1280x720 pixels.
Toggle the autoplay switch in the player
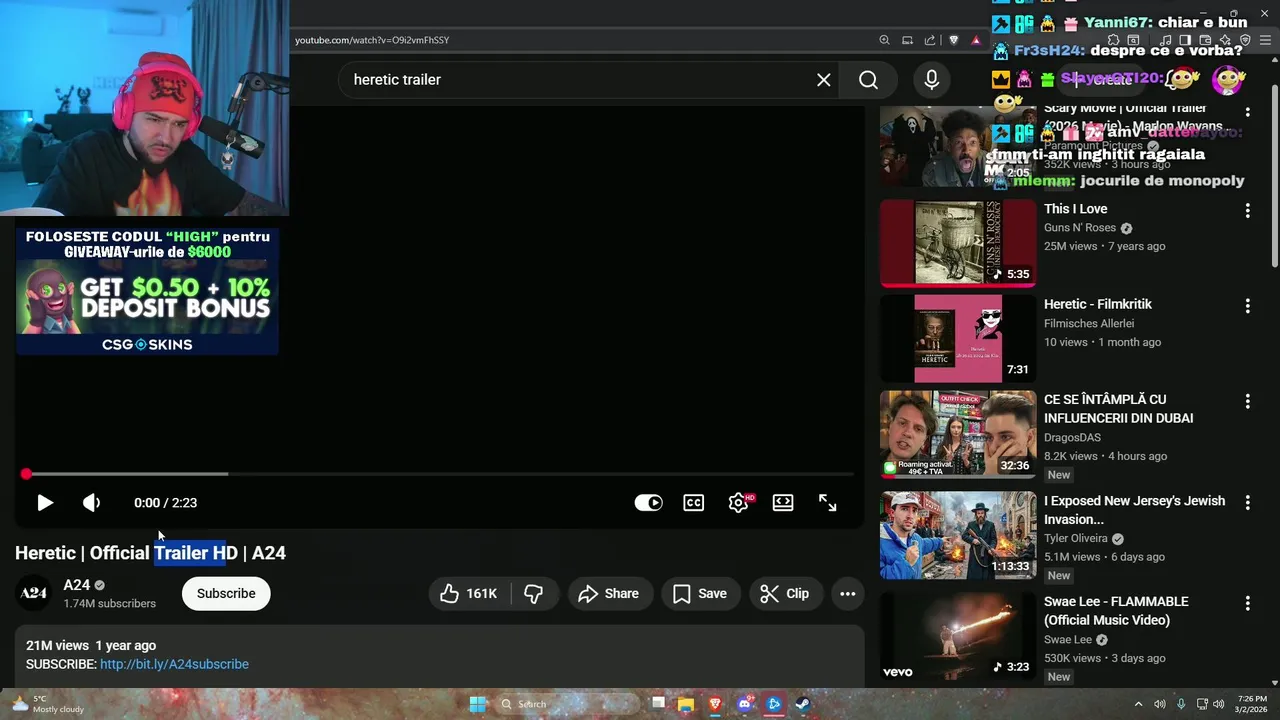coord(648,503)
